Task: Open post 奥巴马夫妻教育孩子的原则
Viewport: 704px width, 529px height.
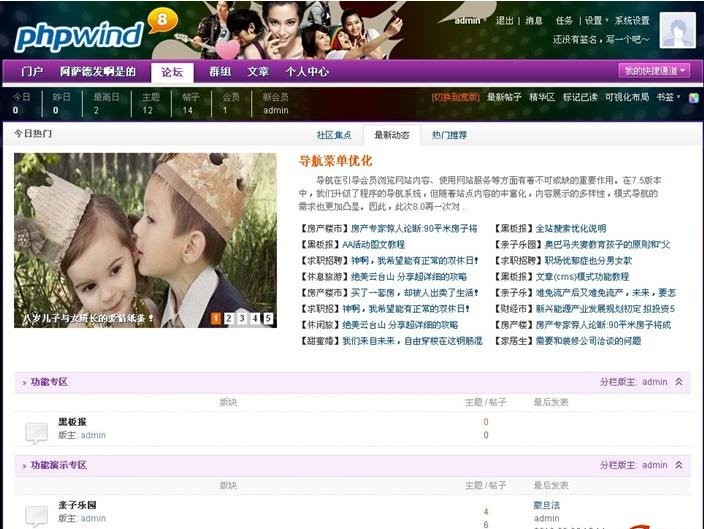Action: (607, 245)
